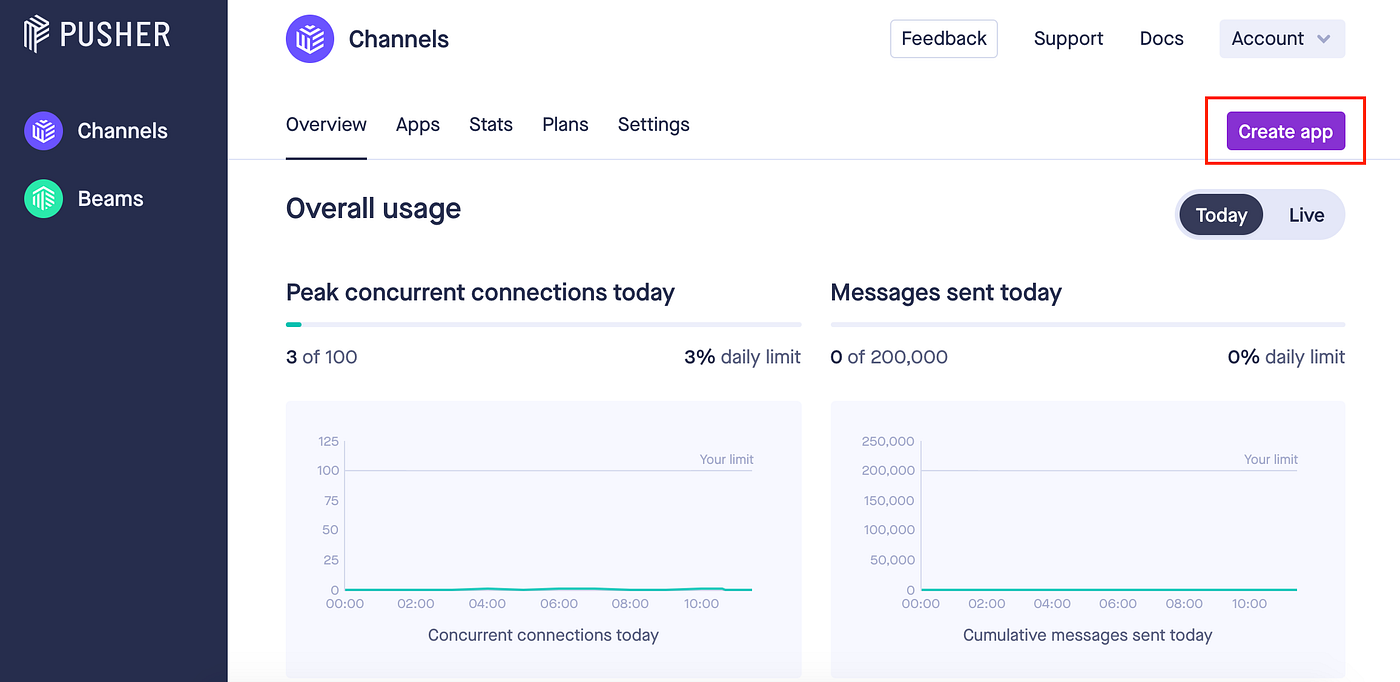Screen dimensions: 1400x682
Task: Open the Support link
Action: (1068, 39)
